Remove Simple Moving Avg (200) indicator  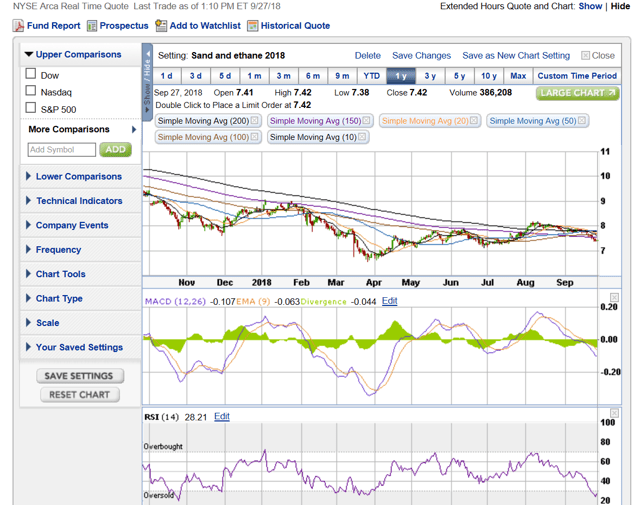pyautogui.click(x=254, y=120)
